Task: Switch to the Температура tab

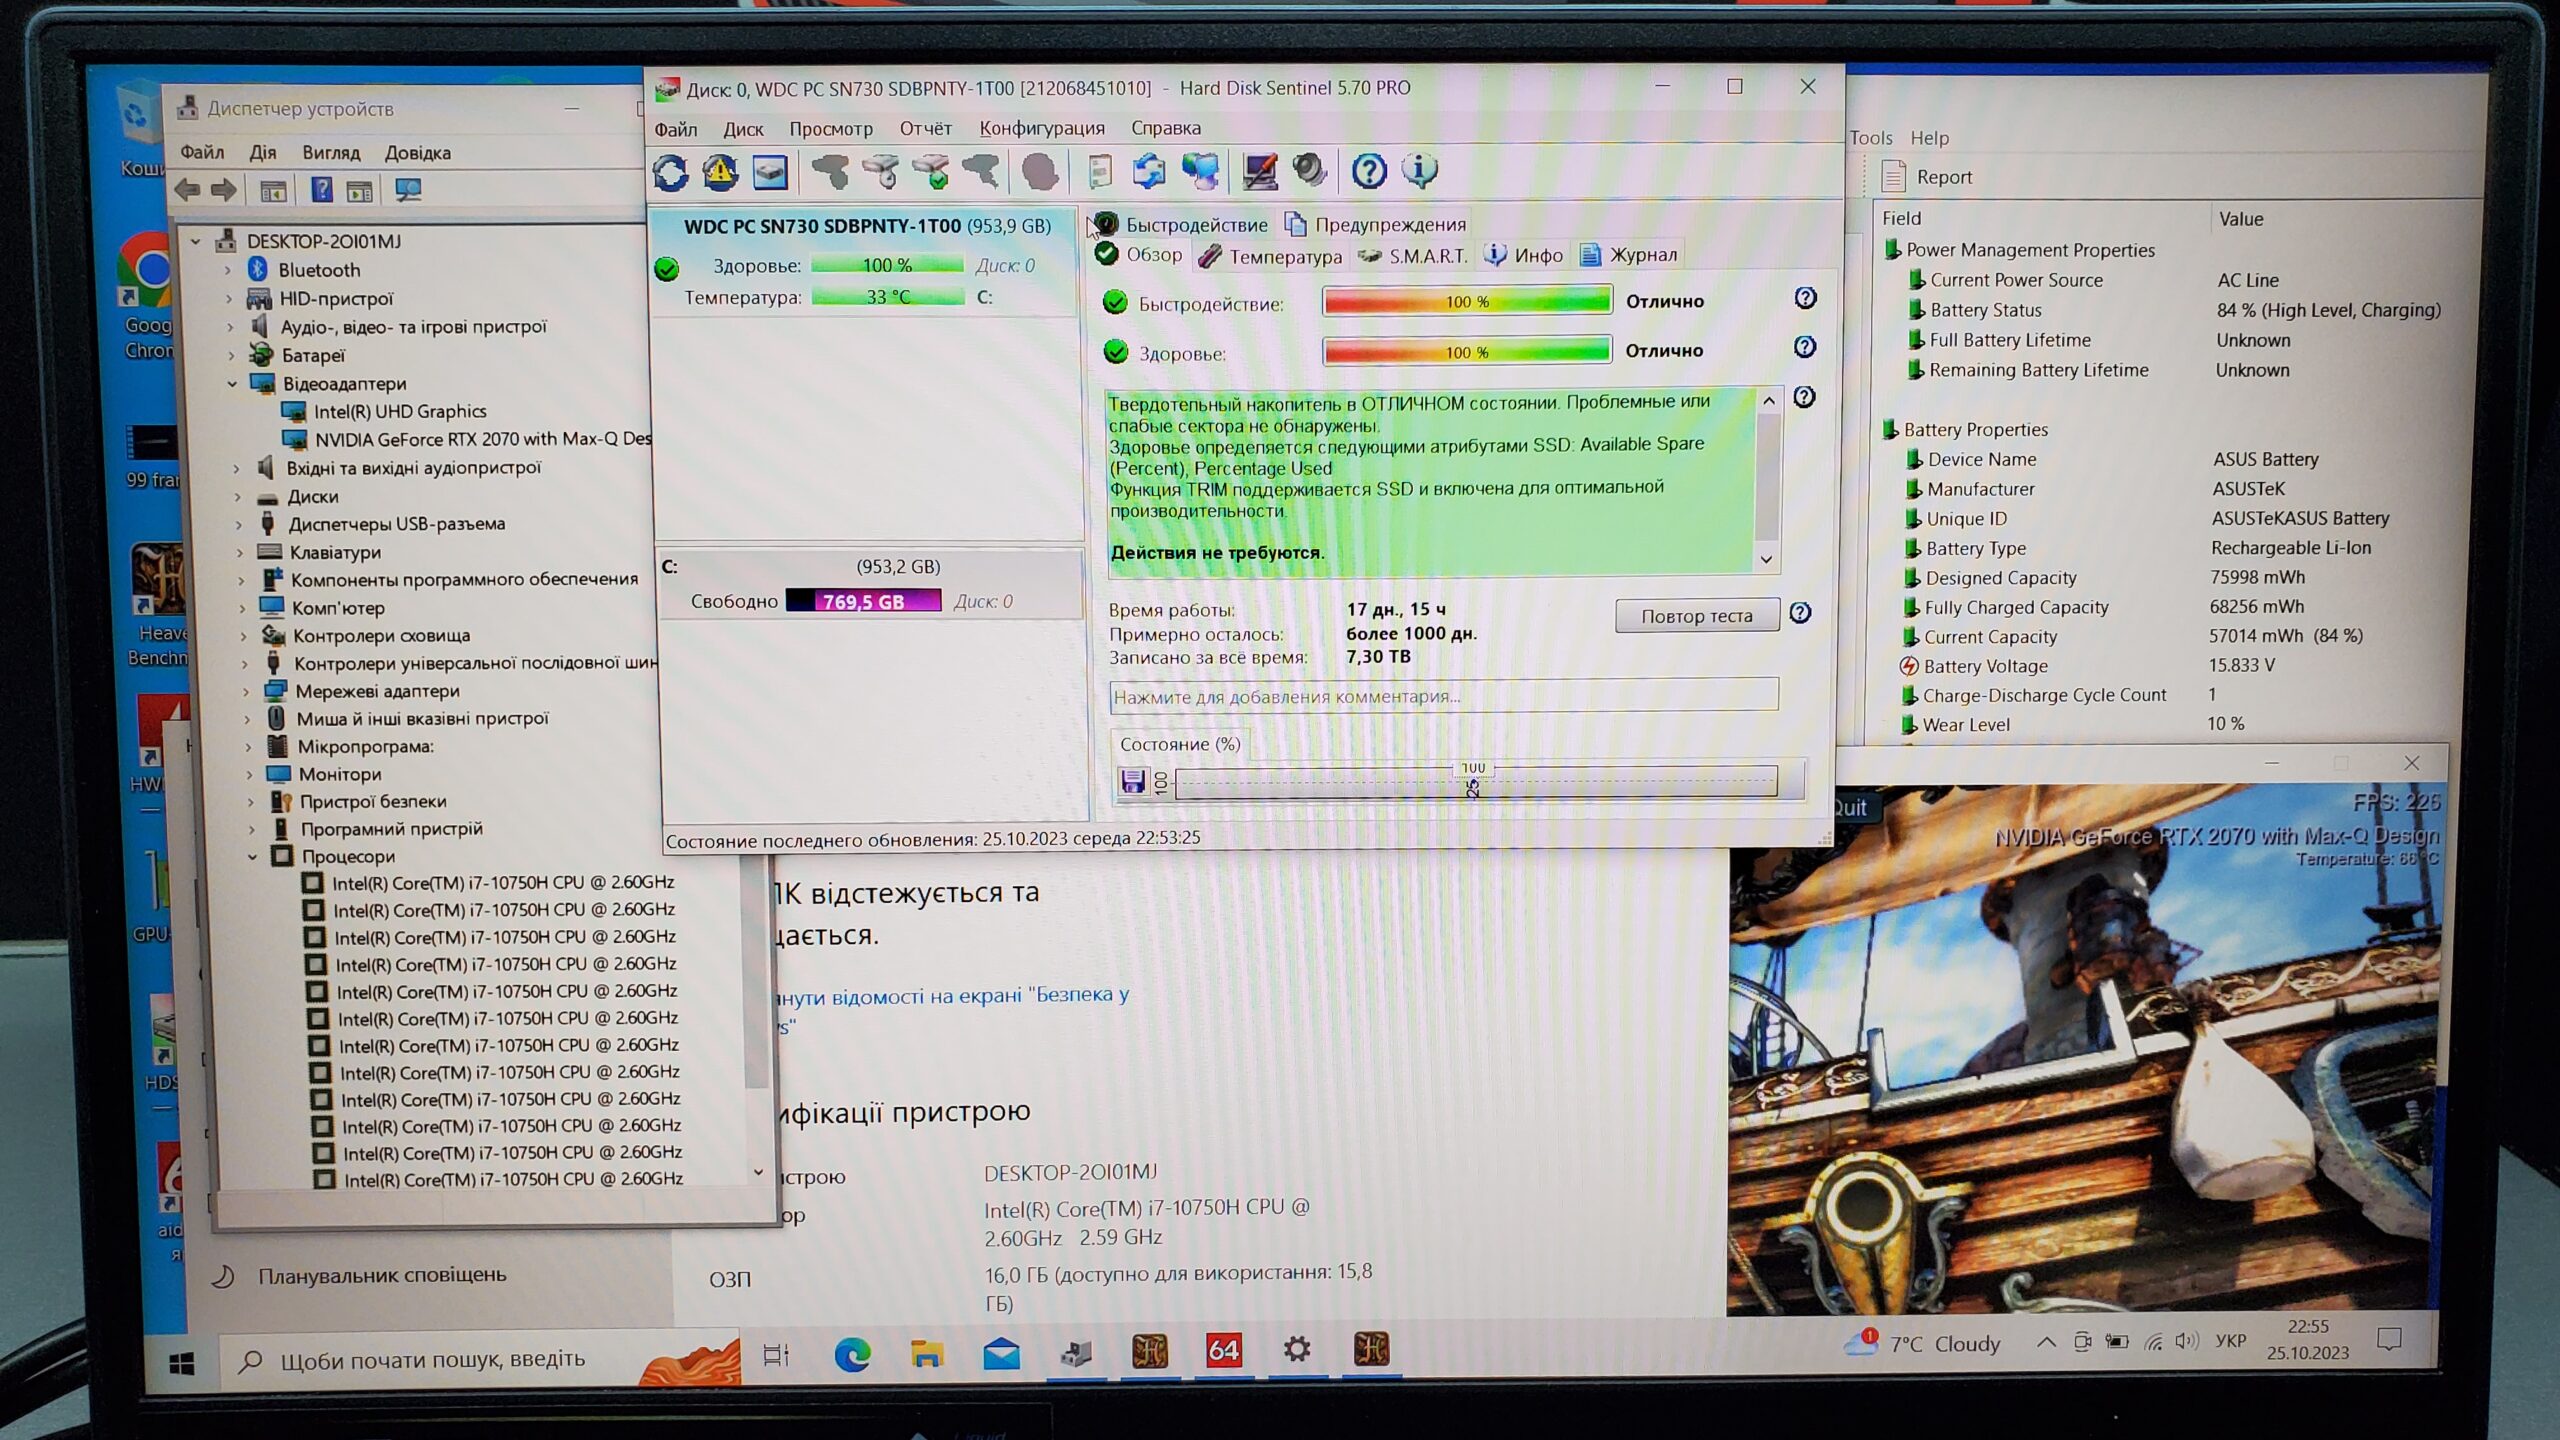Action: point(1272,256)
